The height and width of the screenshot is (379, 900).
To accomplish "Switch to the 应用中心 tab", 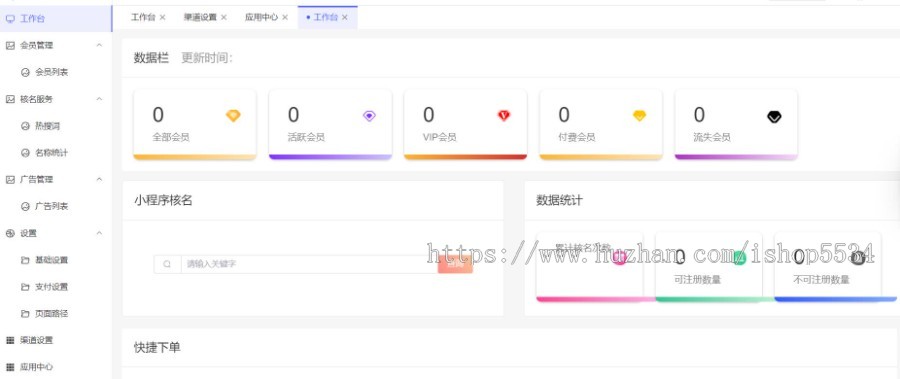I will [x=261, y=17].
